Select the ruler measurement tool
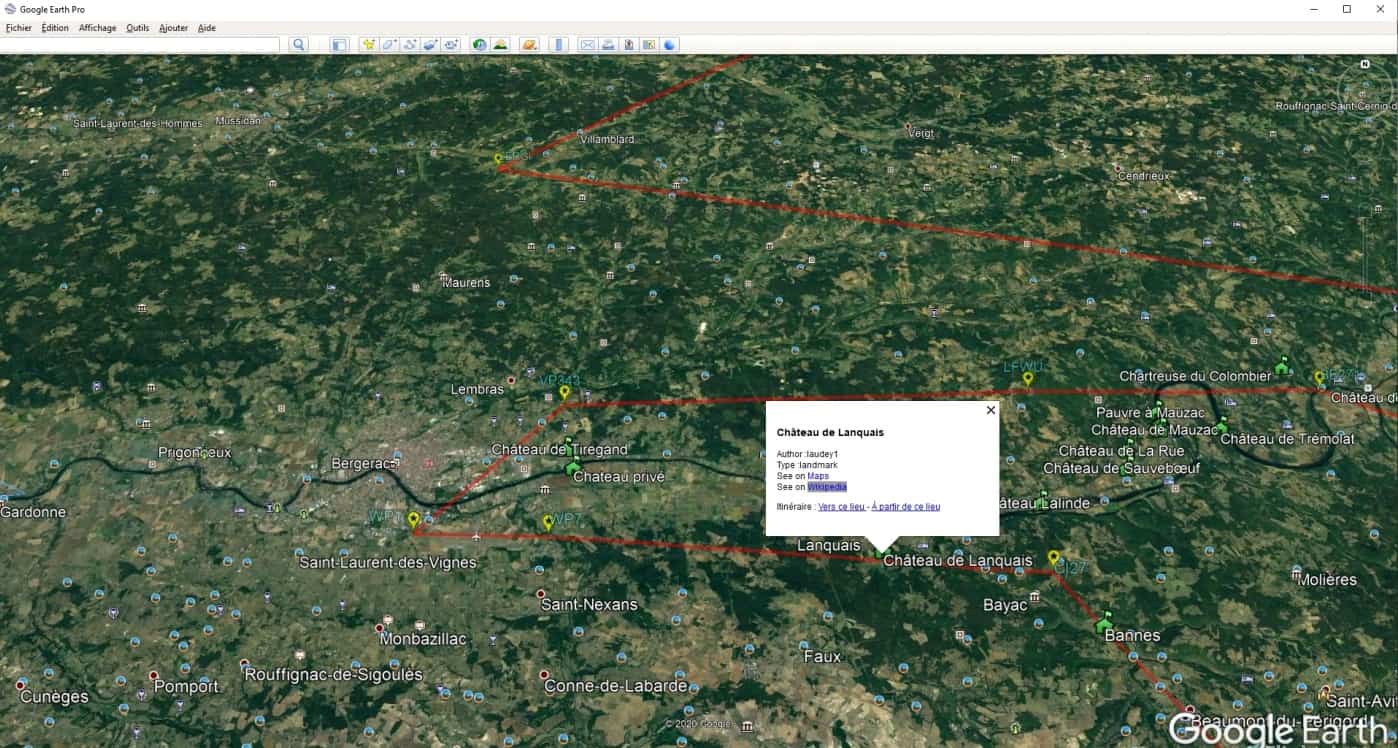Image resolution: width=1398 pixels, height=748 pixels. coord(559,45)
